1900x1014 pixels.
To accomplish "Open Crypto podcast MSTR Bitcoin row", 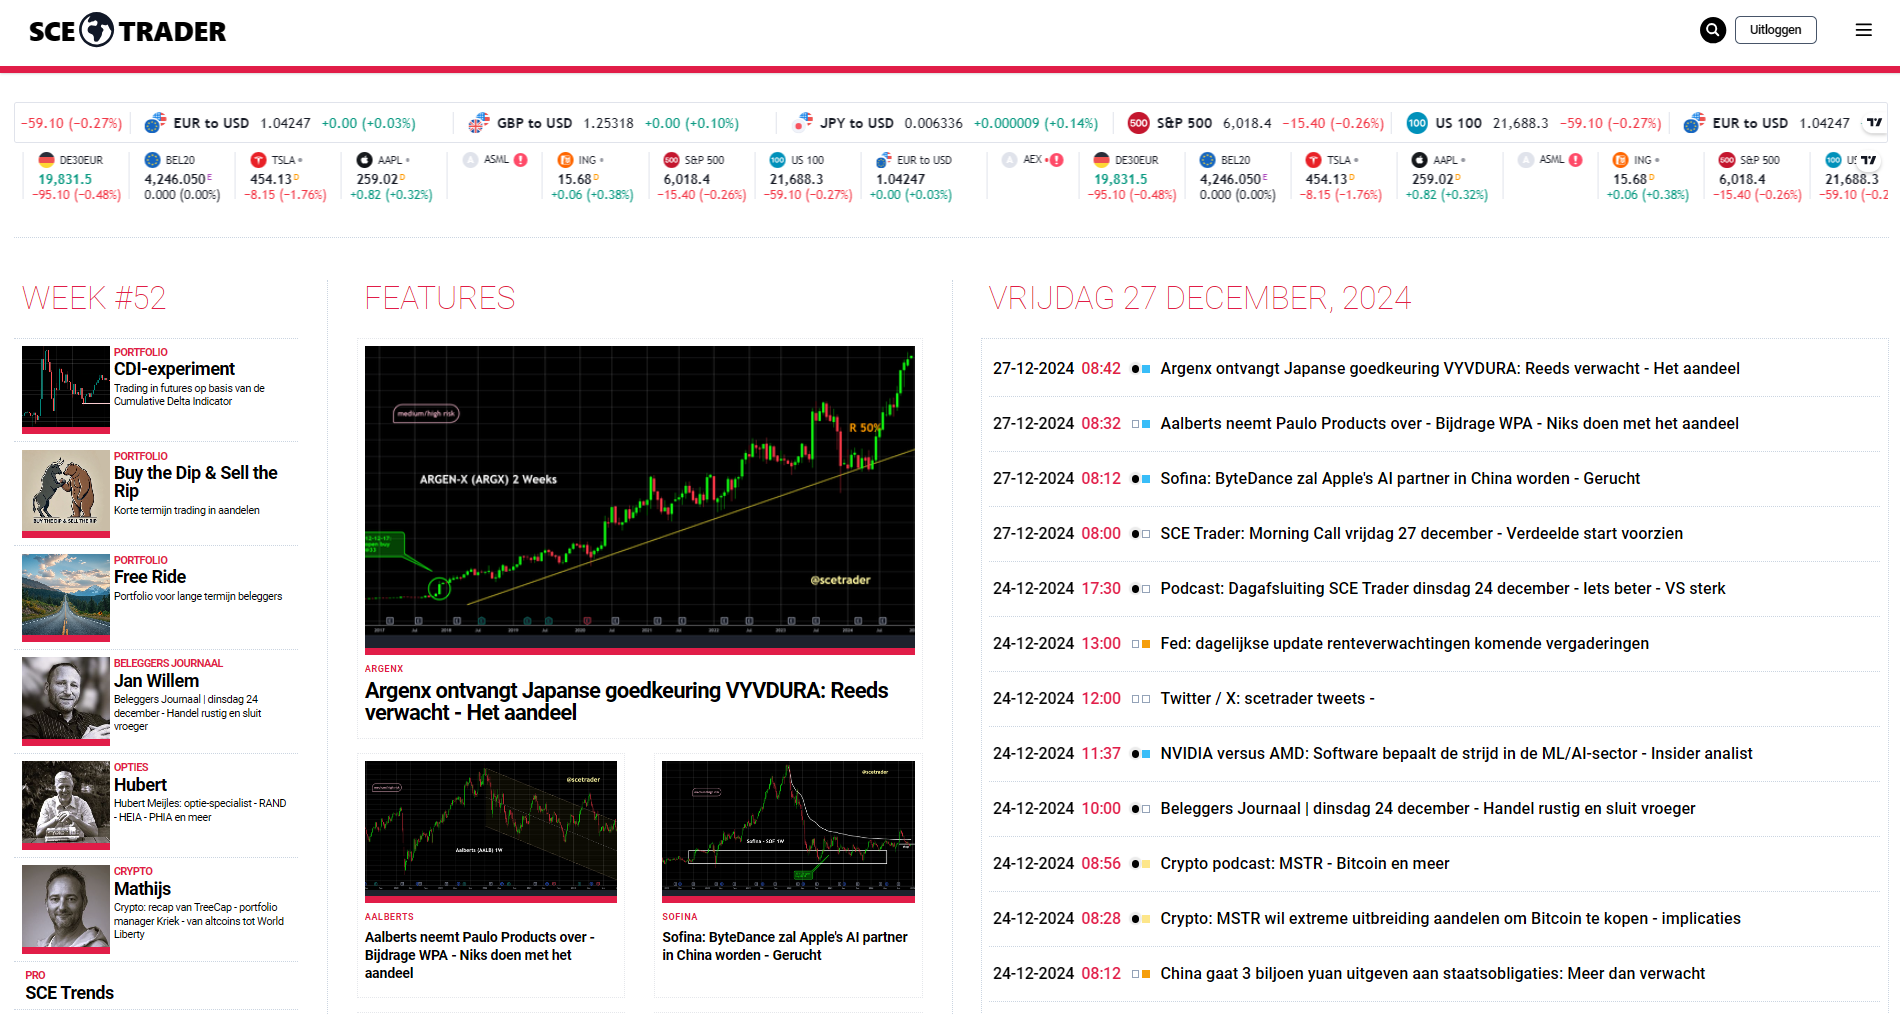I will (1305, 864).
